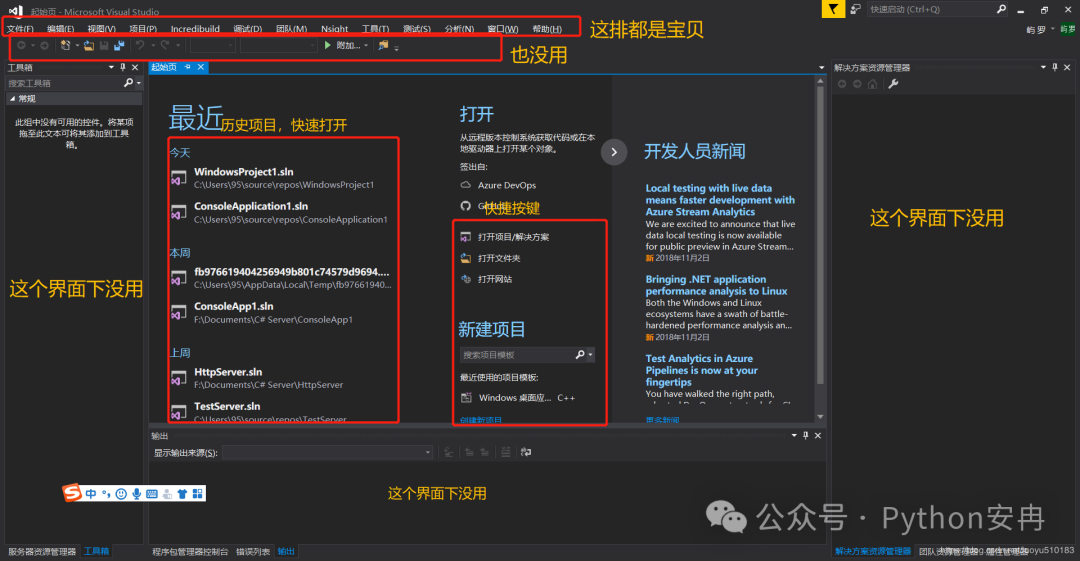This screenshot has height=561, width=1080.
Task: Open recent solution WindowsProject1.sln
Action: click(244, 172)
